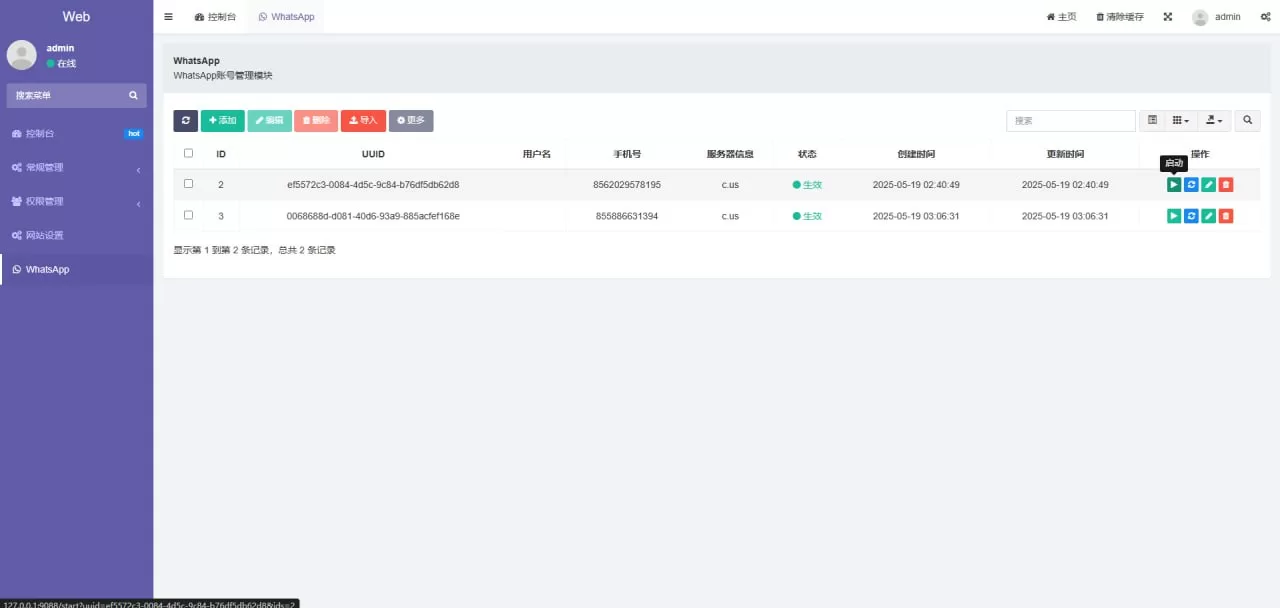
Task: Click the blue sync icon in row ID 3
Action: coord(1191,216)
